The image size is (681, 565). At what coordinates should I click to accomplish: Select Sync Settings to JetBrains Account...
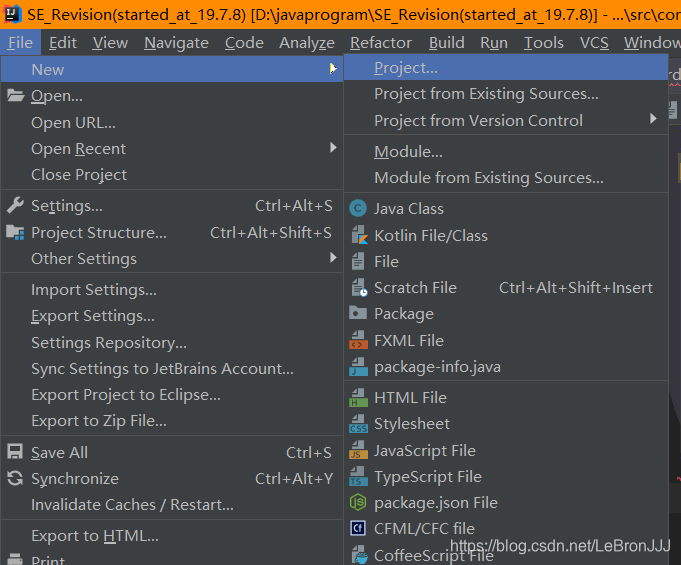coord(172,369)
